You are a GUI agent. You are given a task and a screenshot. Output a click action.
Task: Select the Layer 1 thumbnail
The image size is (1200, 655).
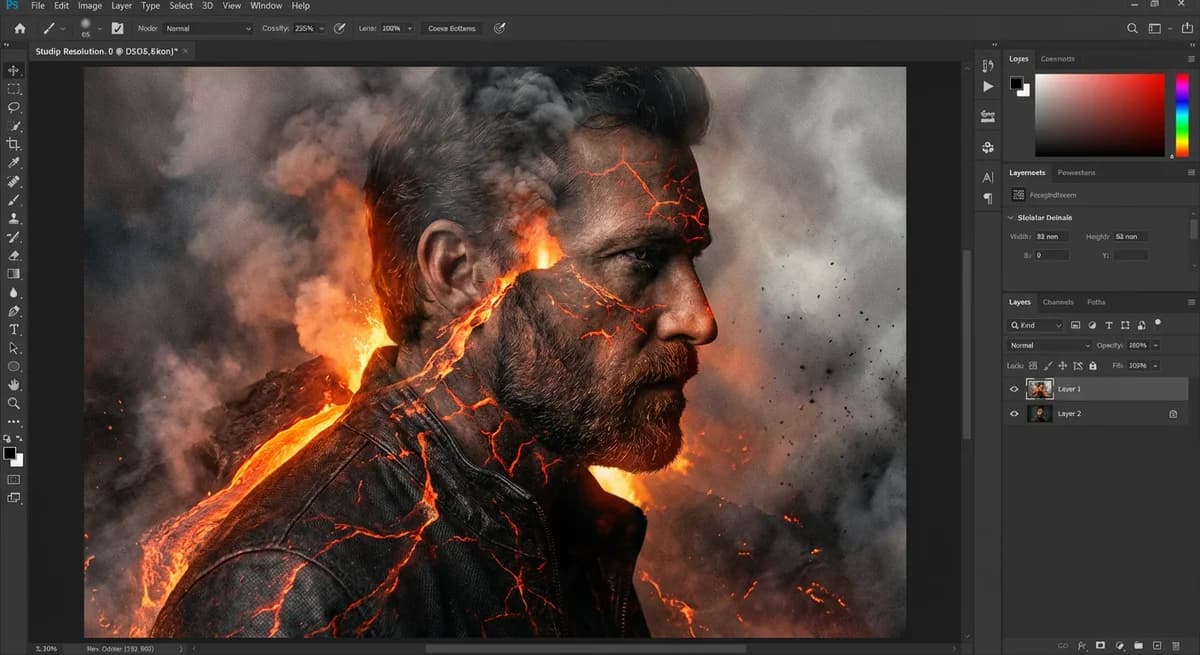(x=1040, y=389)
